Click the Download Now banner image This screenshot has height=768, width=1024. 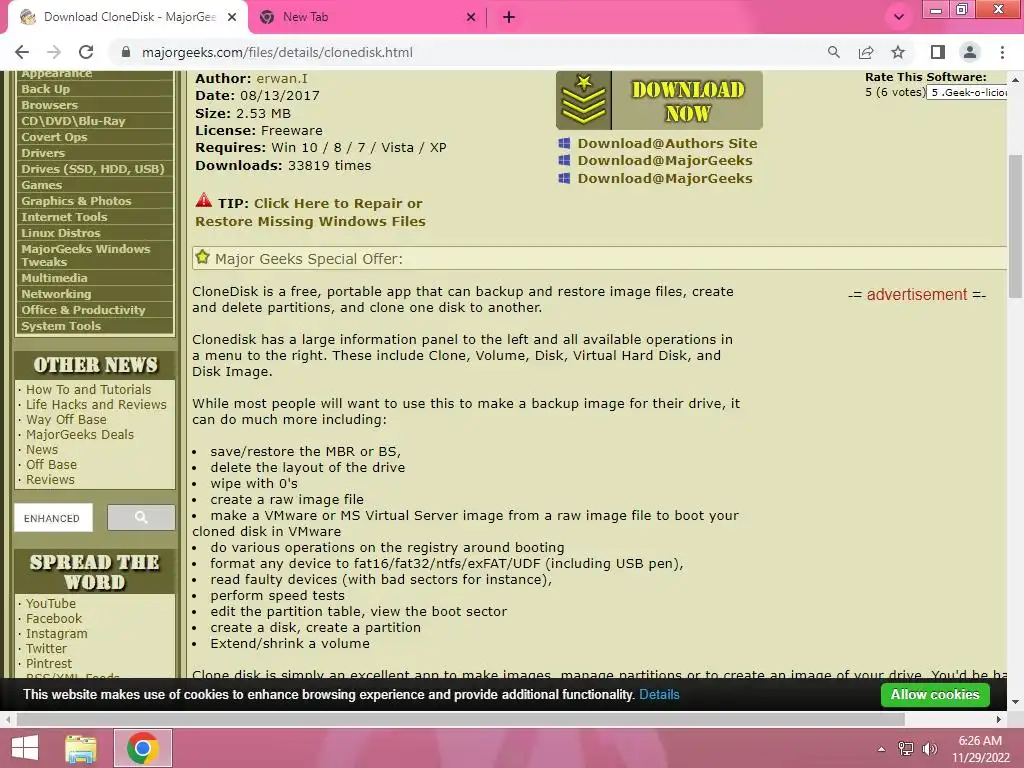[659, 100]
